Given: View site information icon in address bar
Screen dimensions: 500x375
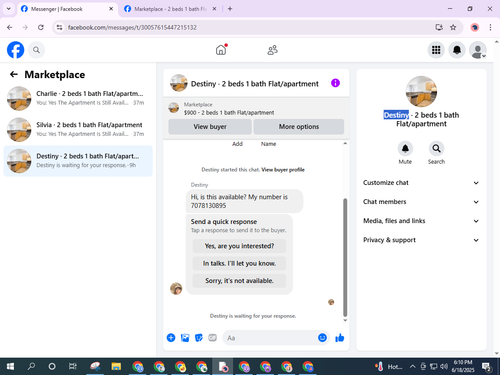Looking at the screenshot, I should click(59, 27).
